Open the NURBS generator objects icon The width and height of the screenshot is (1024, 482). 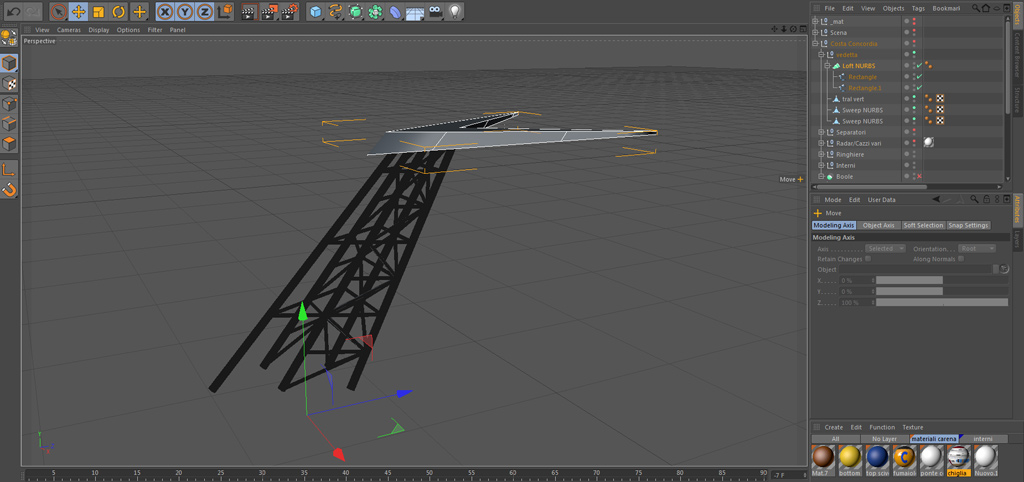[x=356, y=11]
